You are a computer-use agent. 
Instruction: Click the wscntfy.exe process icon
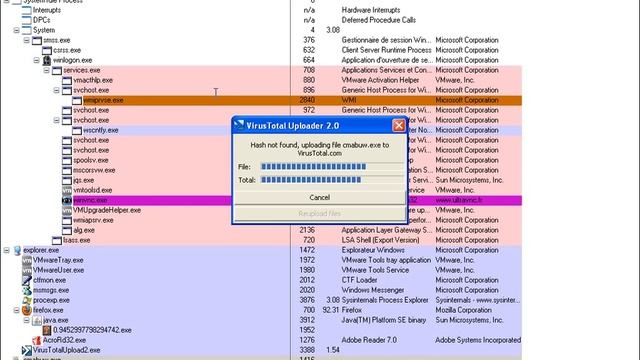77,130
